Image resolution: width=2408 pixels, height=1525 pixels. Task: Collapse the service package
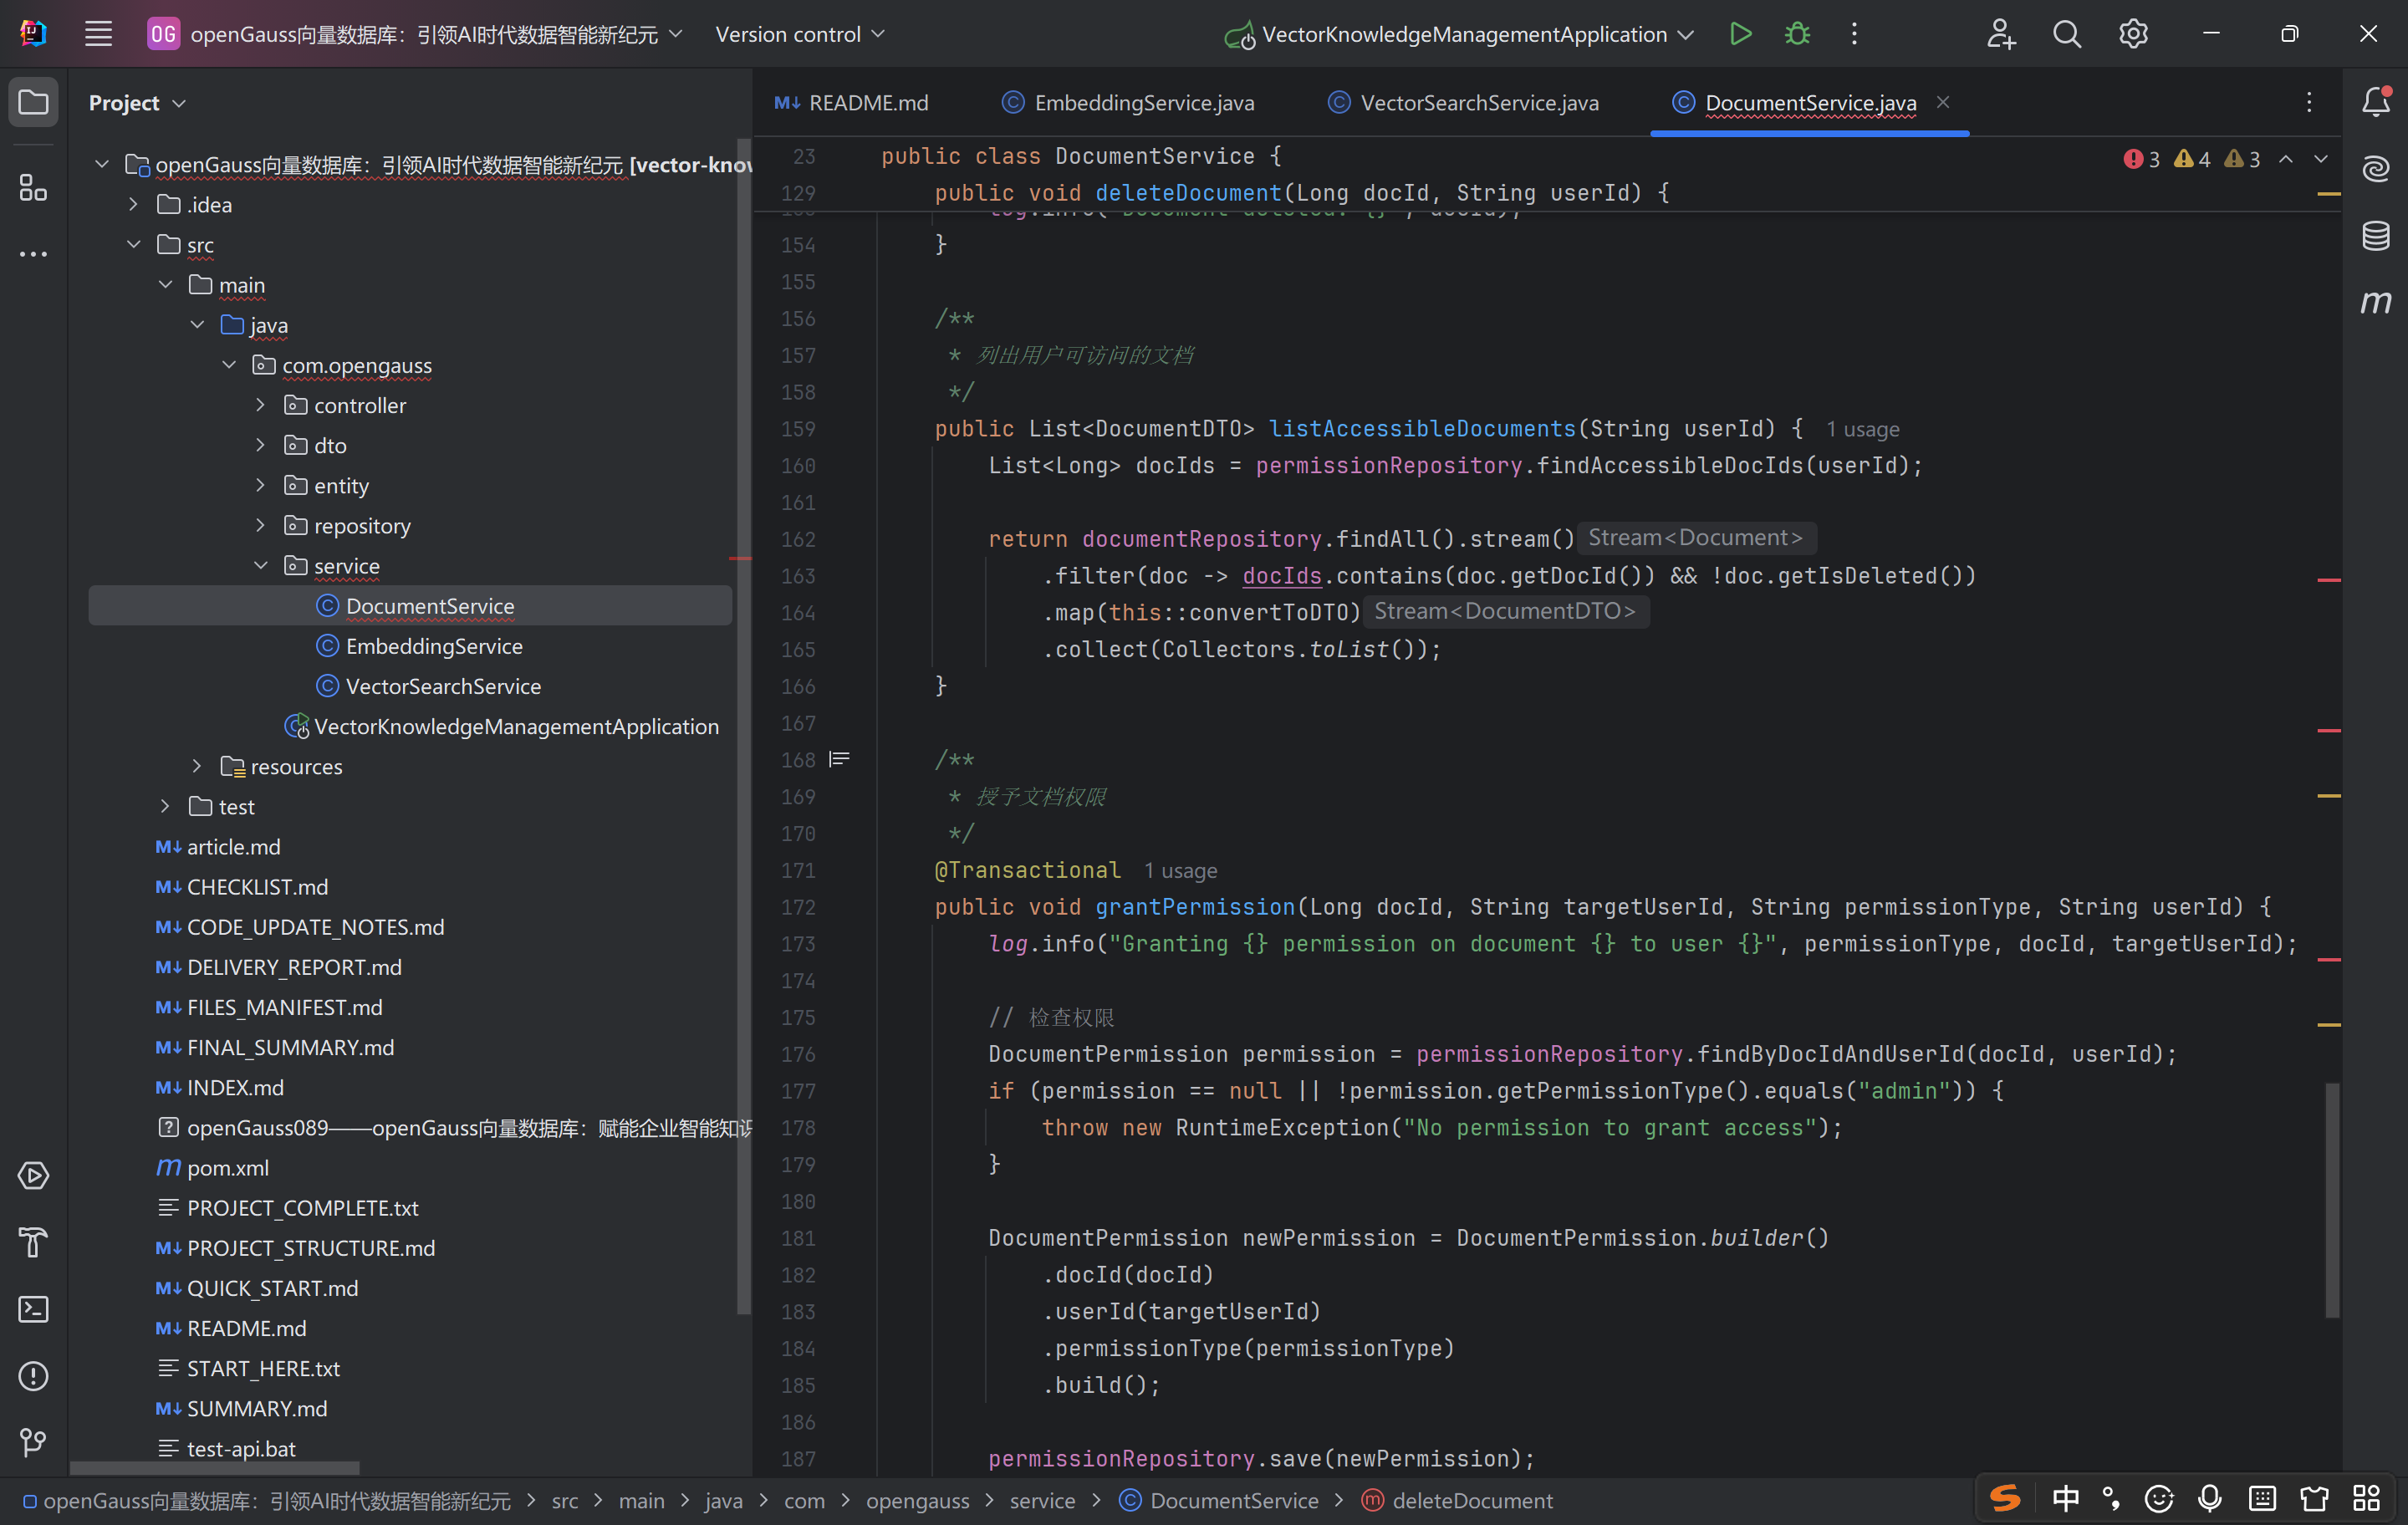pos(261,566)
